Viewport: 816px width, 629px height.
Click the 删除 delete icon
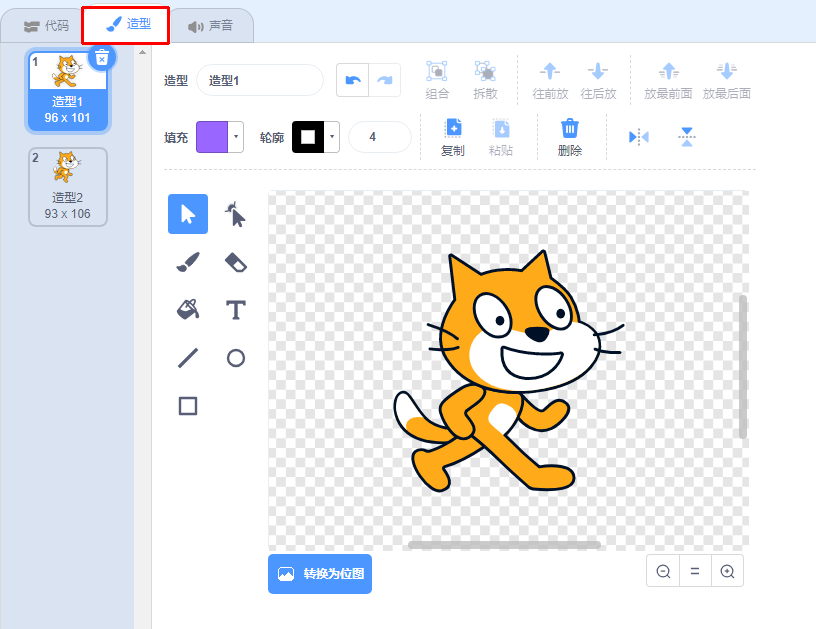(x=570, y=128)
